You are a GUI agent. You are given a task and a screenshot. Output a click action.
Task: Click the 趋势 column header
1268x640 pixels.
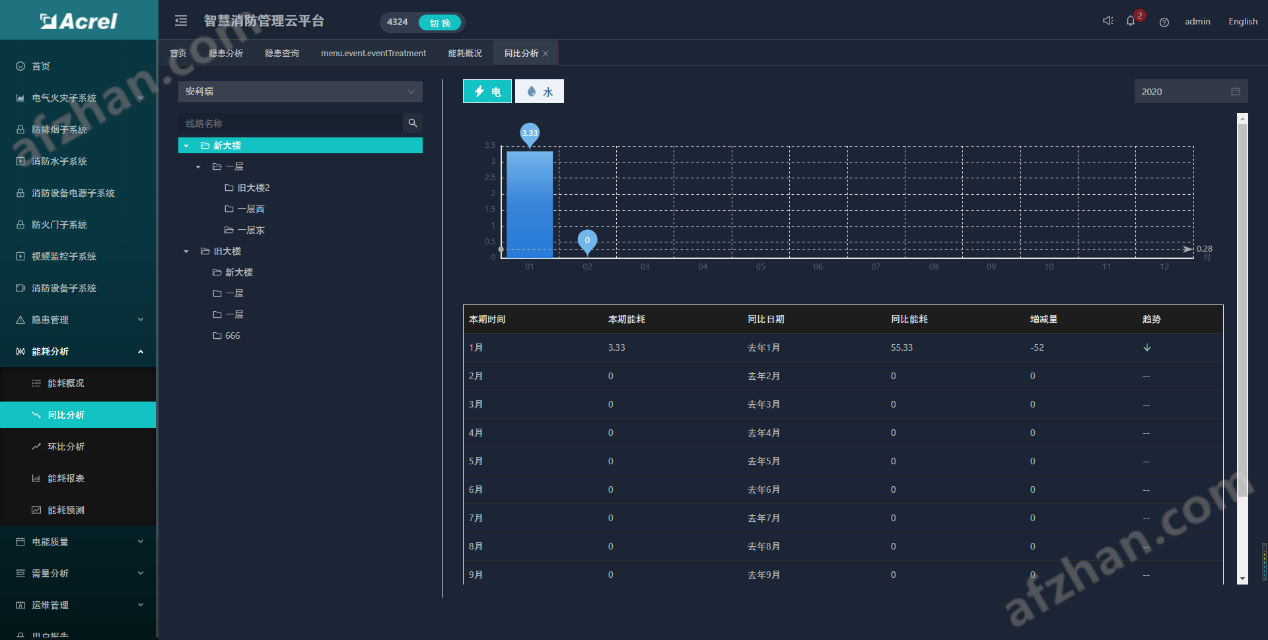(1152, 319)
